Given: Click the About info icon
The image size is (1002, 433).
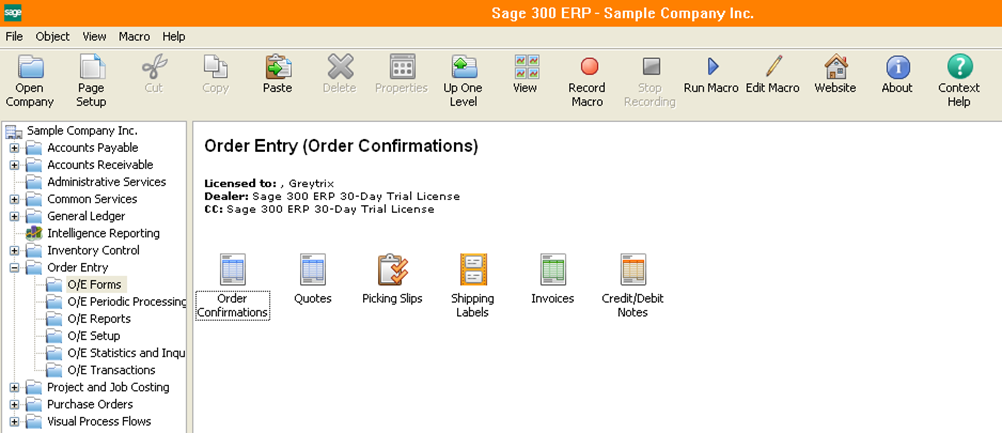Looking at the screenshot, I should click(897, 66).
